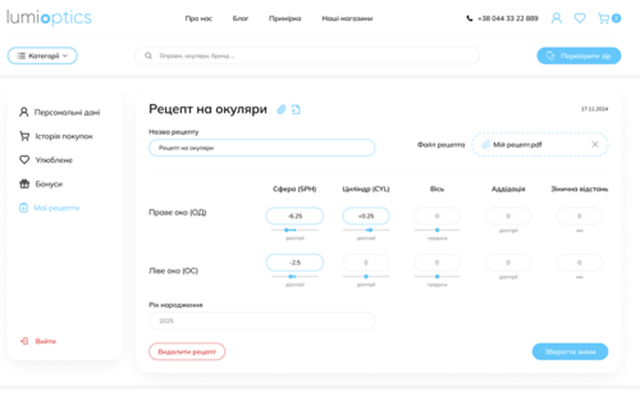Adjust the left eye cylinder slider

pyautogui.click(x=366, y=276)
